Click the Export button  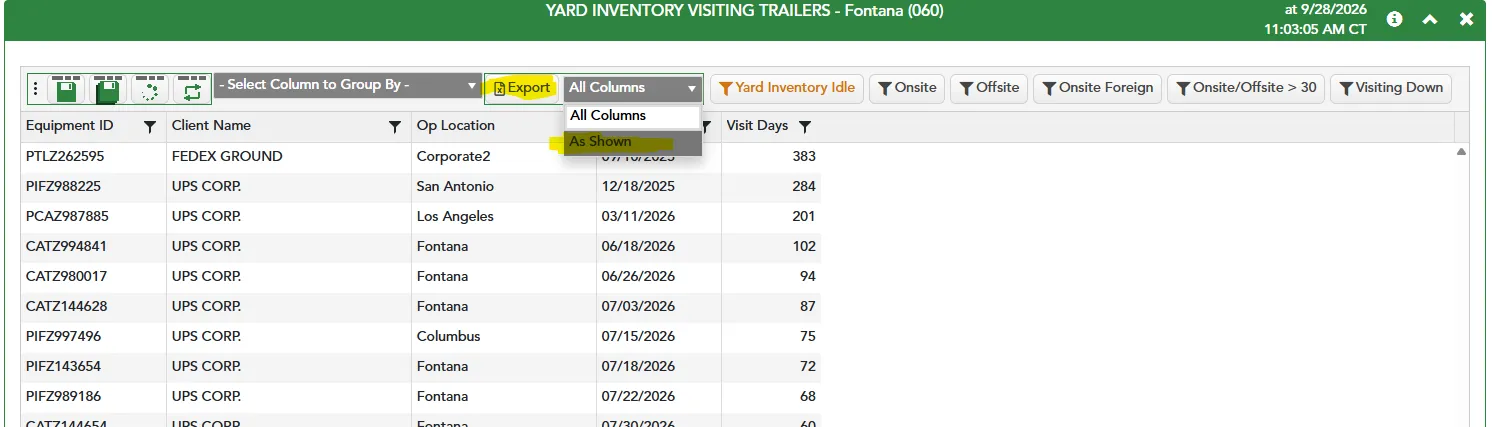point(522,88)
